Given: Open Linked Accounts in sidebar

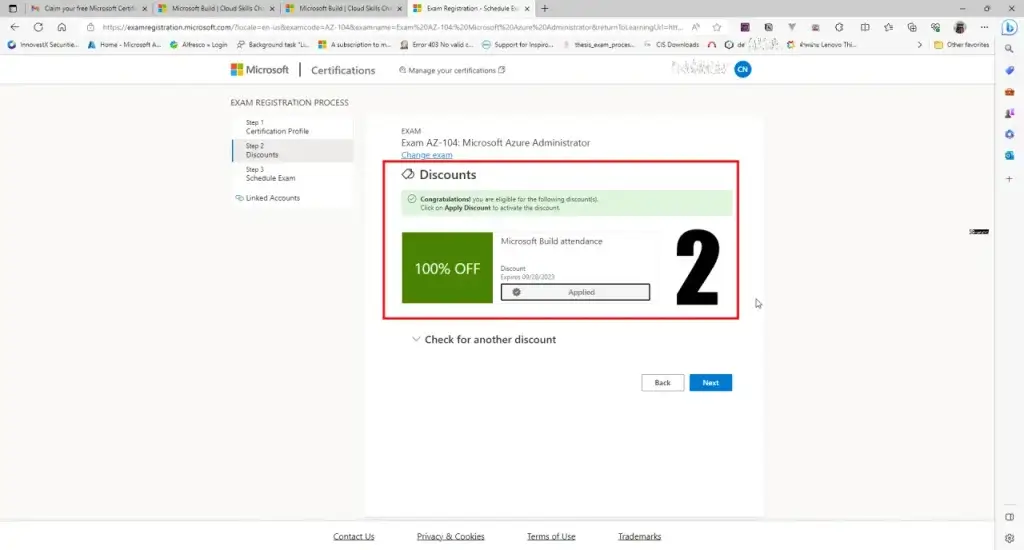Looking at the screenshot, I should click(267, 198).
